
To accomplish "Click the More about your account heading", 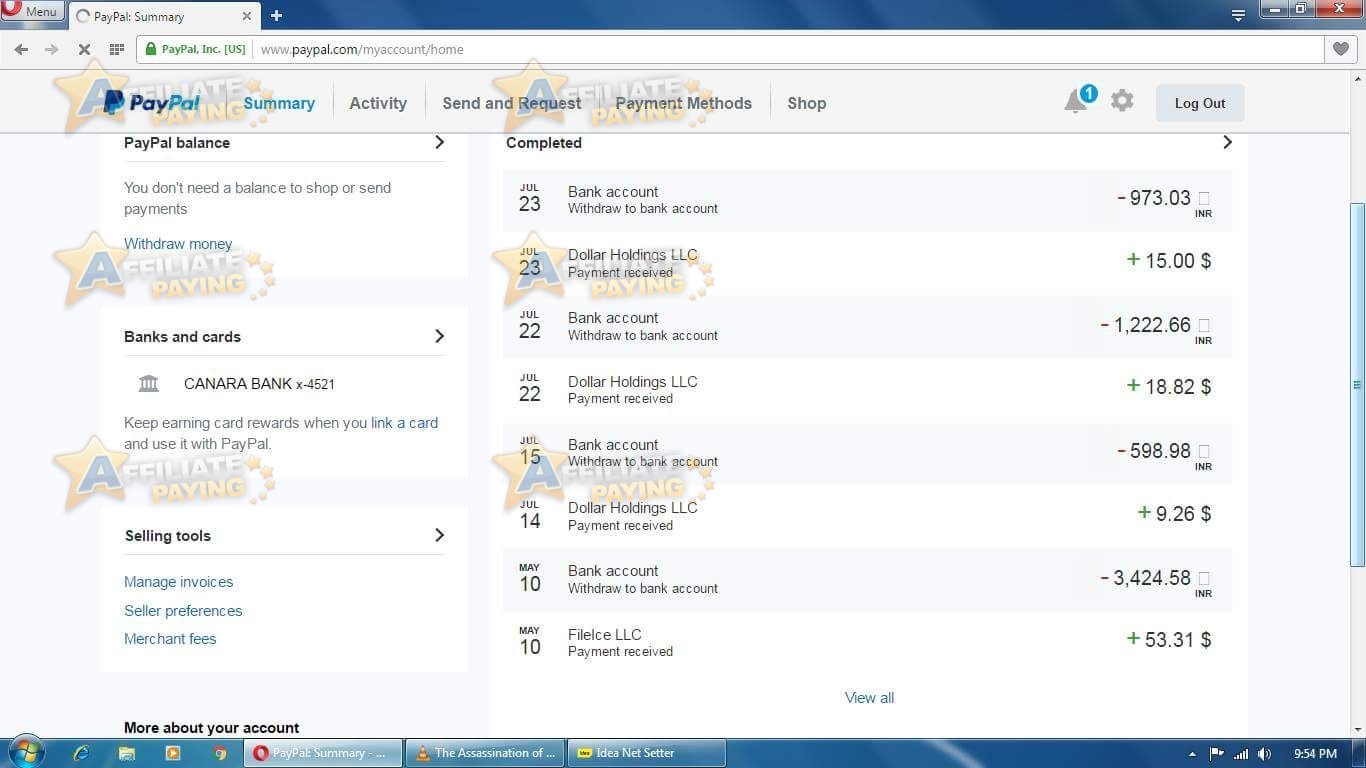I will (x=212, y=728).
